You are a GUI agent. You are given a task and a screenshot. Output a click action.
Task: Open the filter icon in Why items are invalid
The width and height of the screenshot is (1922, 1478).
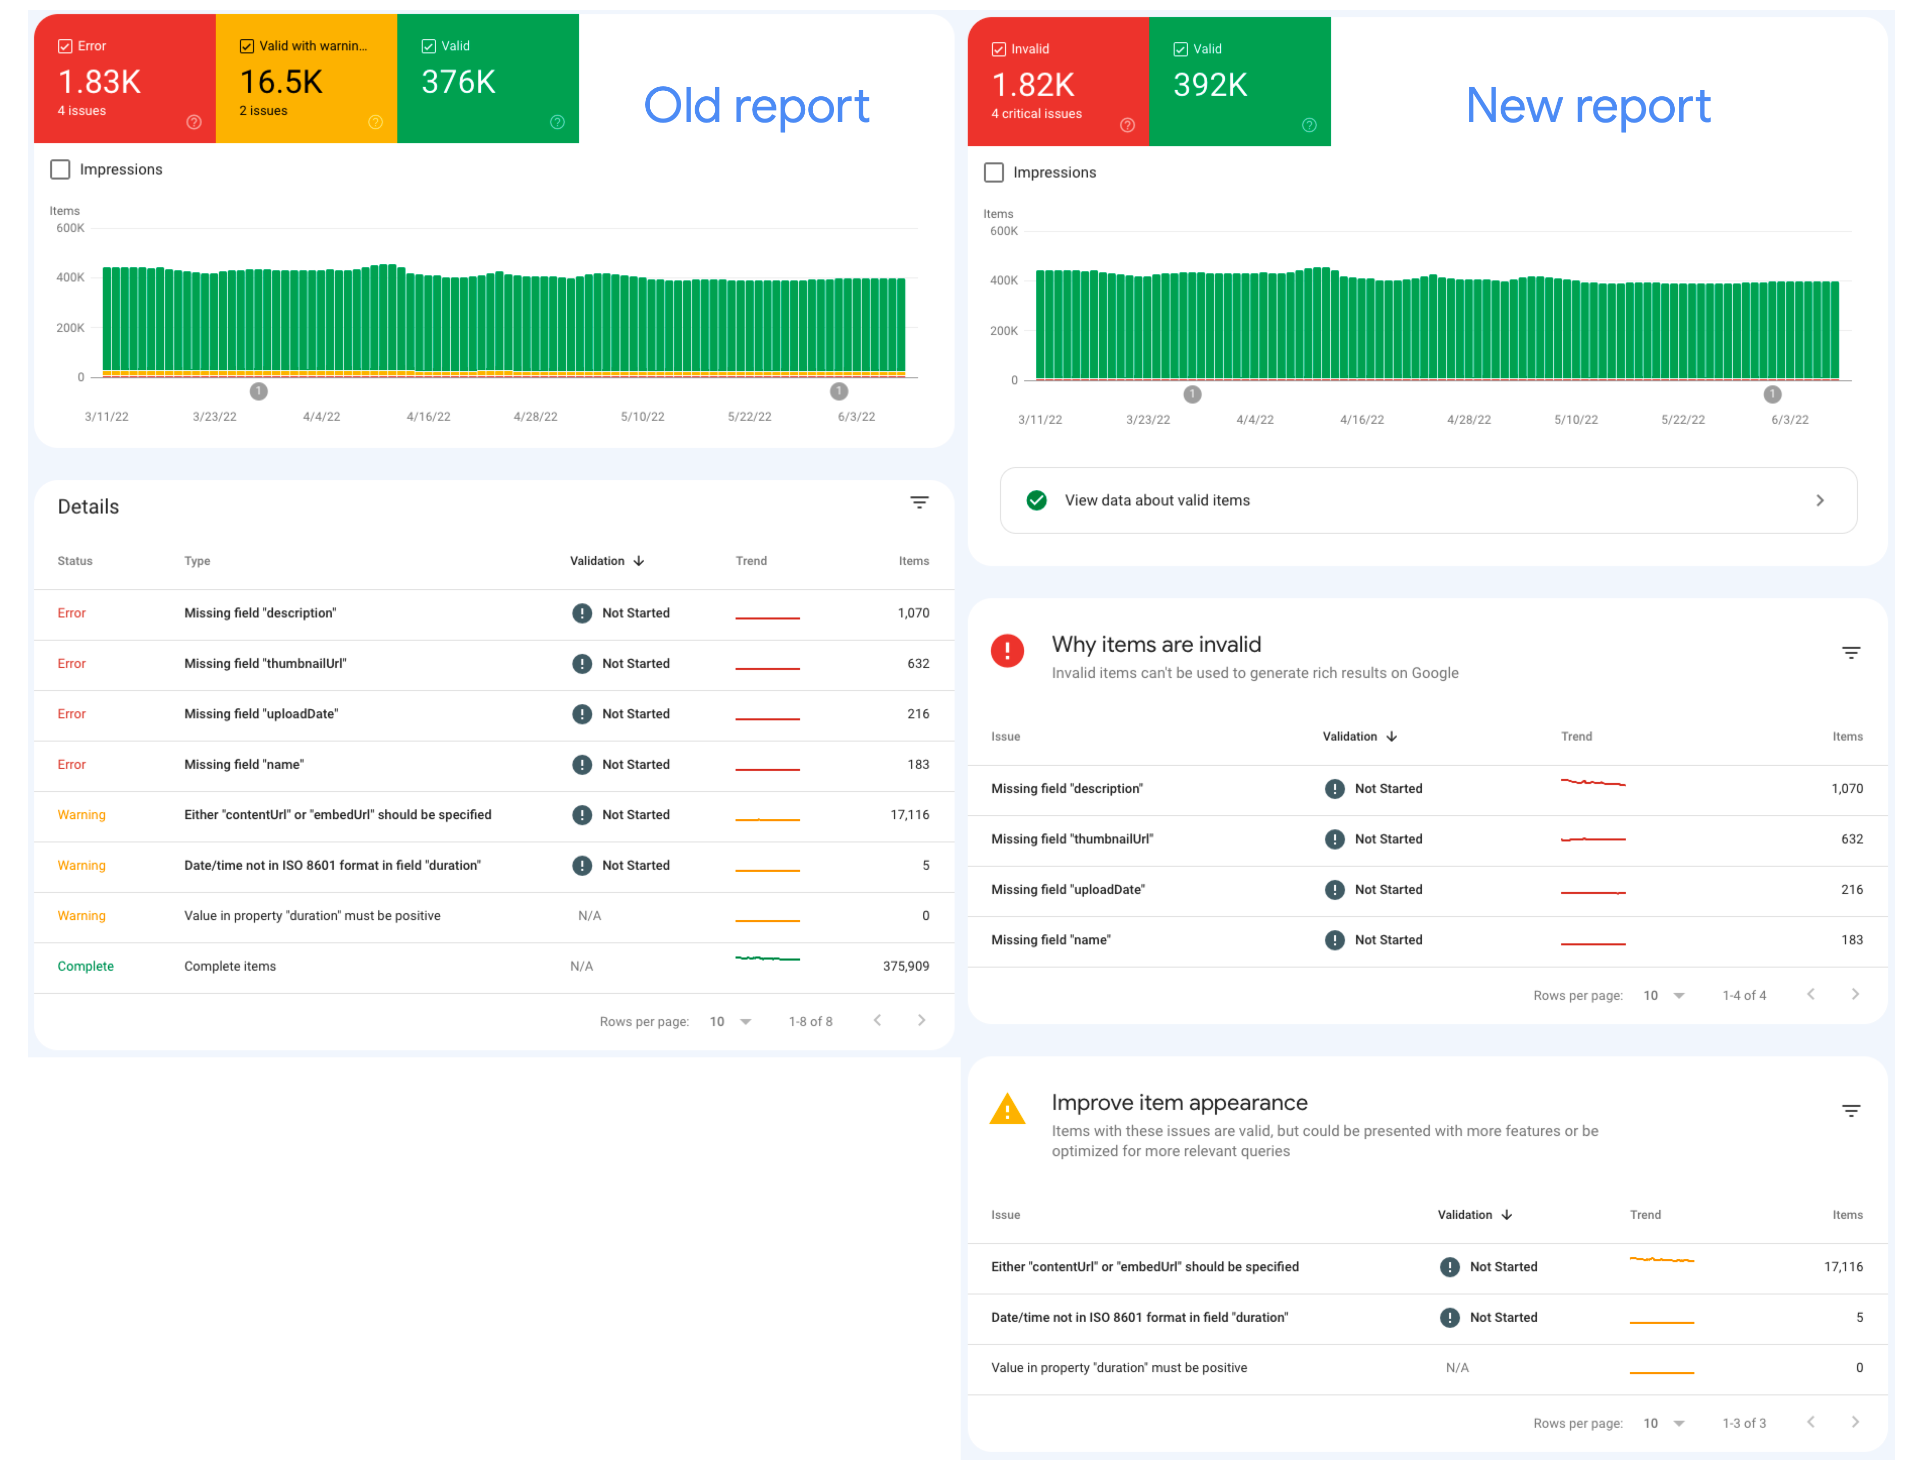tap(1852, 652)
